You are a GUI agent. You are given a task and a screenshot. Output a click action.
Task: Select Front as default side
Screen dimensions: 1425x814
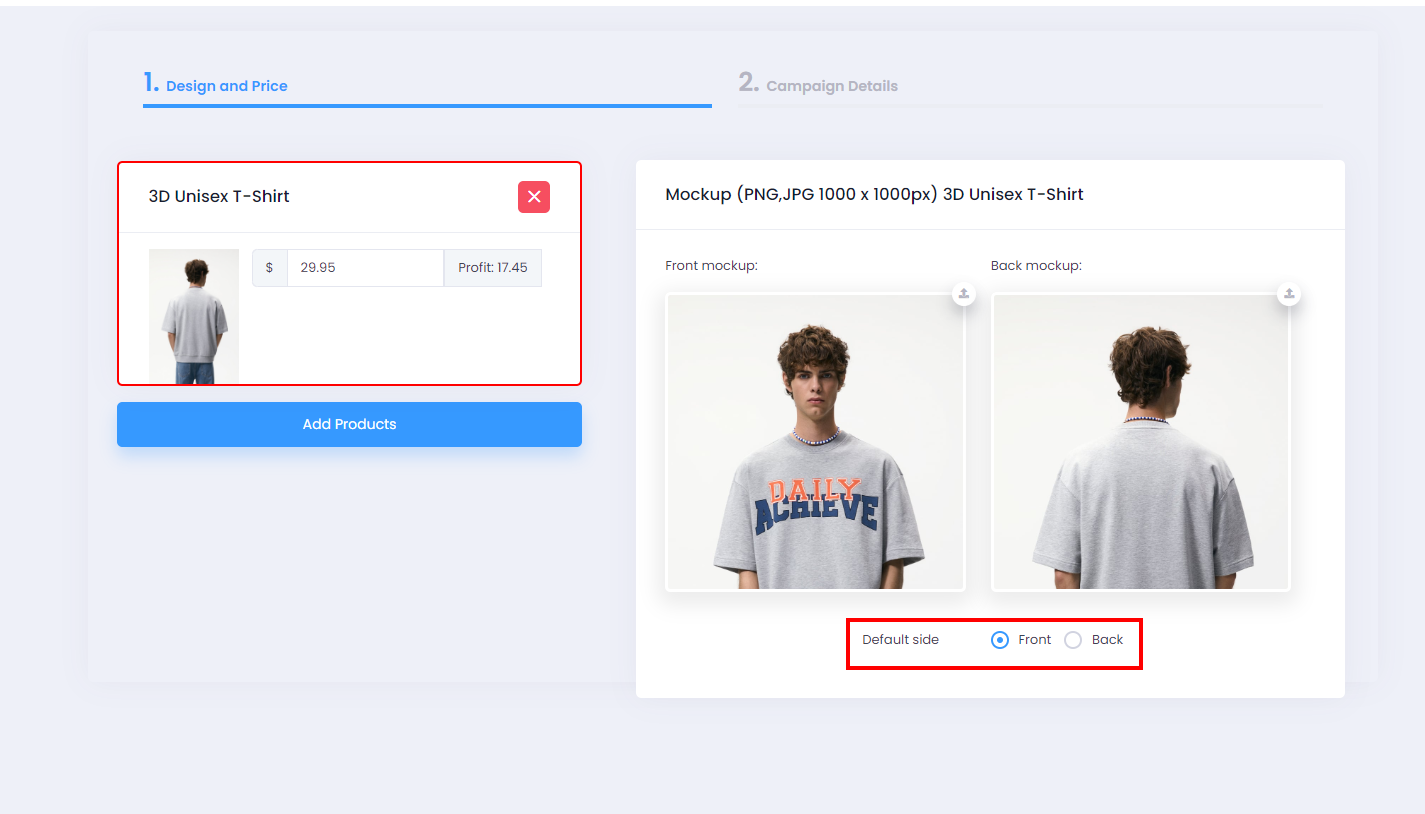(x=1000, y=640)
